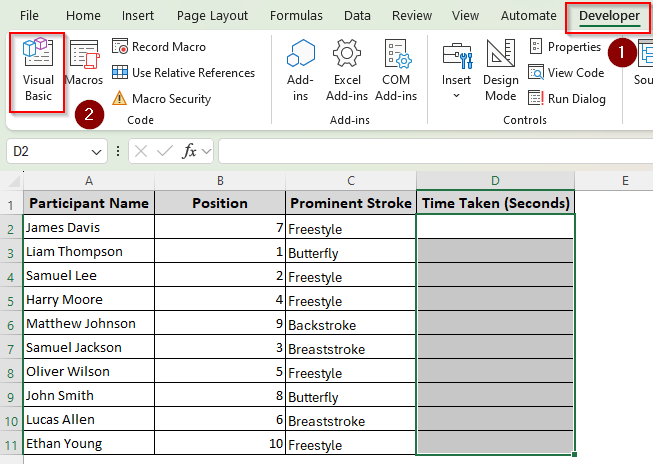Expand the dropdown next to fx
This screenshot has height=464, width=653.
click(x=206, y=151)
